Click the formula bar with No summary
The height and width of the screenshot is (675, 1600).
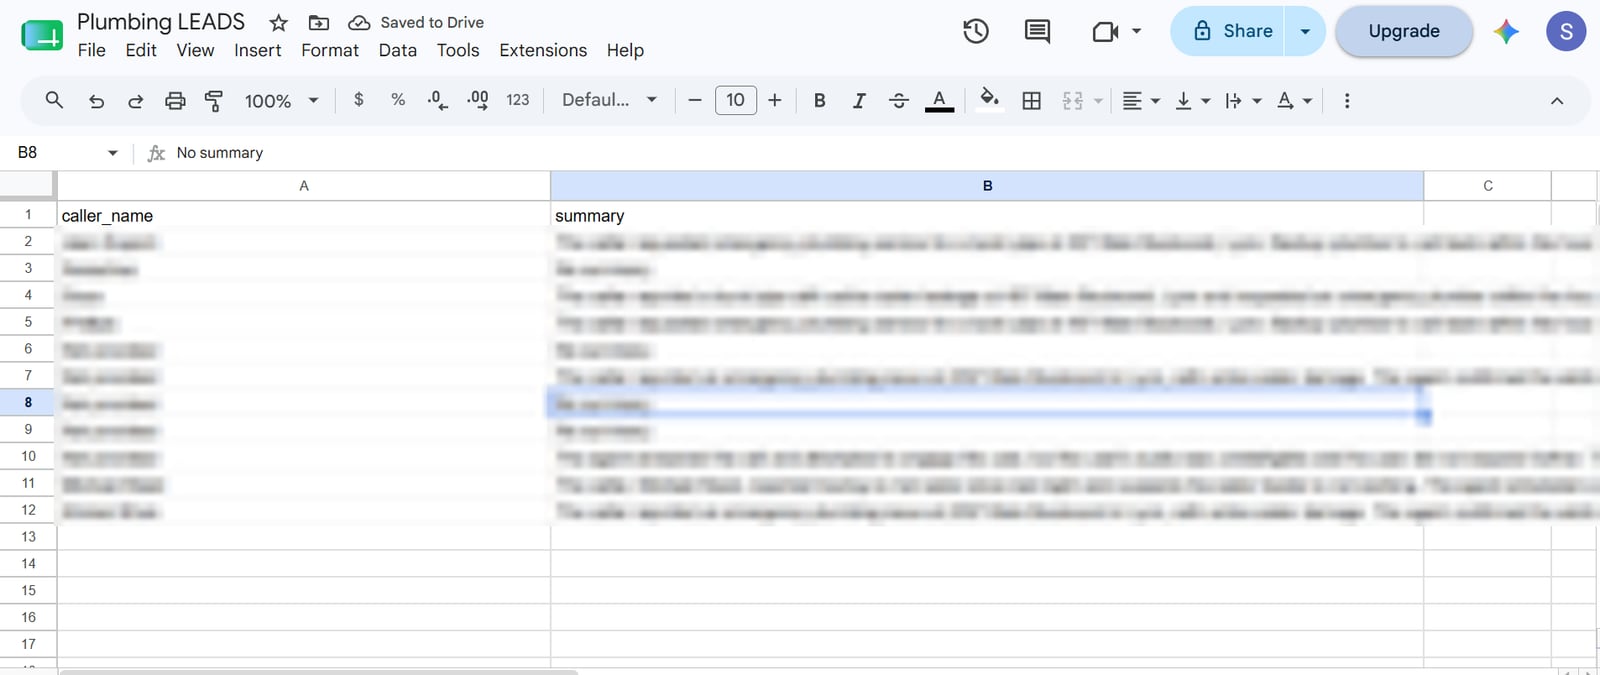[880, 152]
